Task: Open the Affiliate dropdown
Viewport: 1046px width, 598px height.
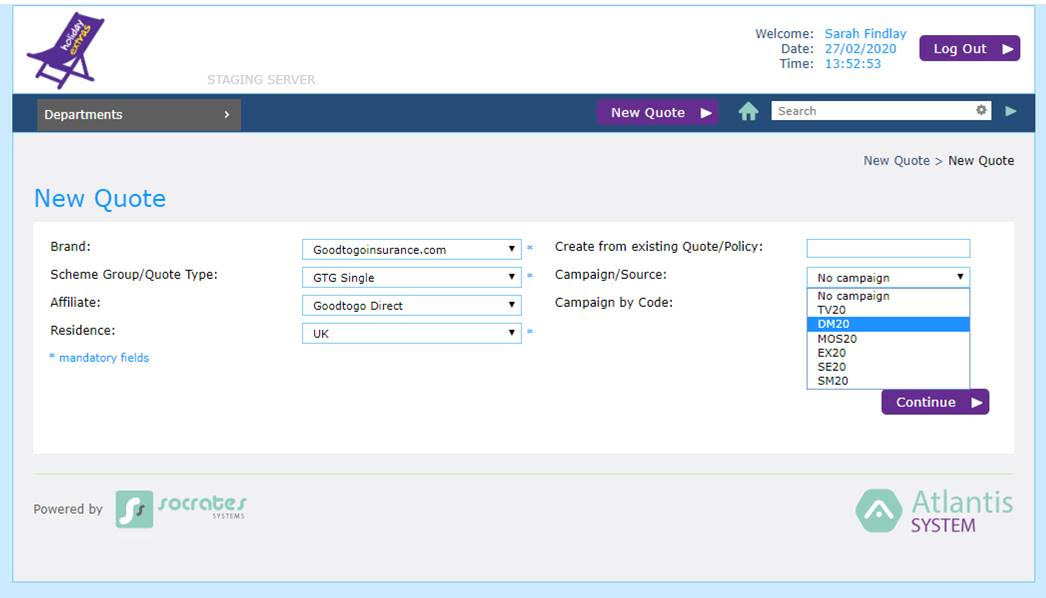Action: 411,306
